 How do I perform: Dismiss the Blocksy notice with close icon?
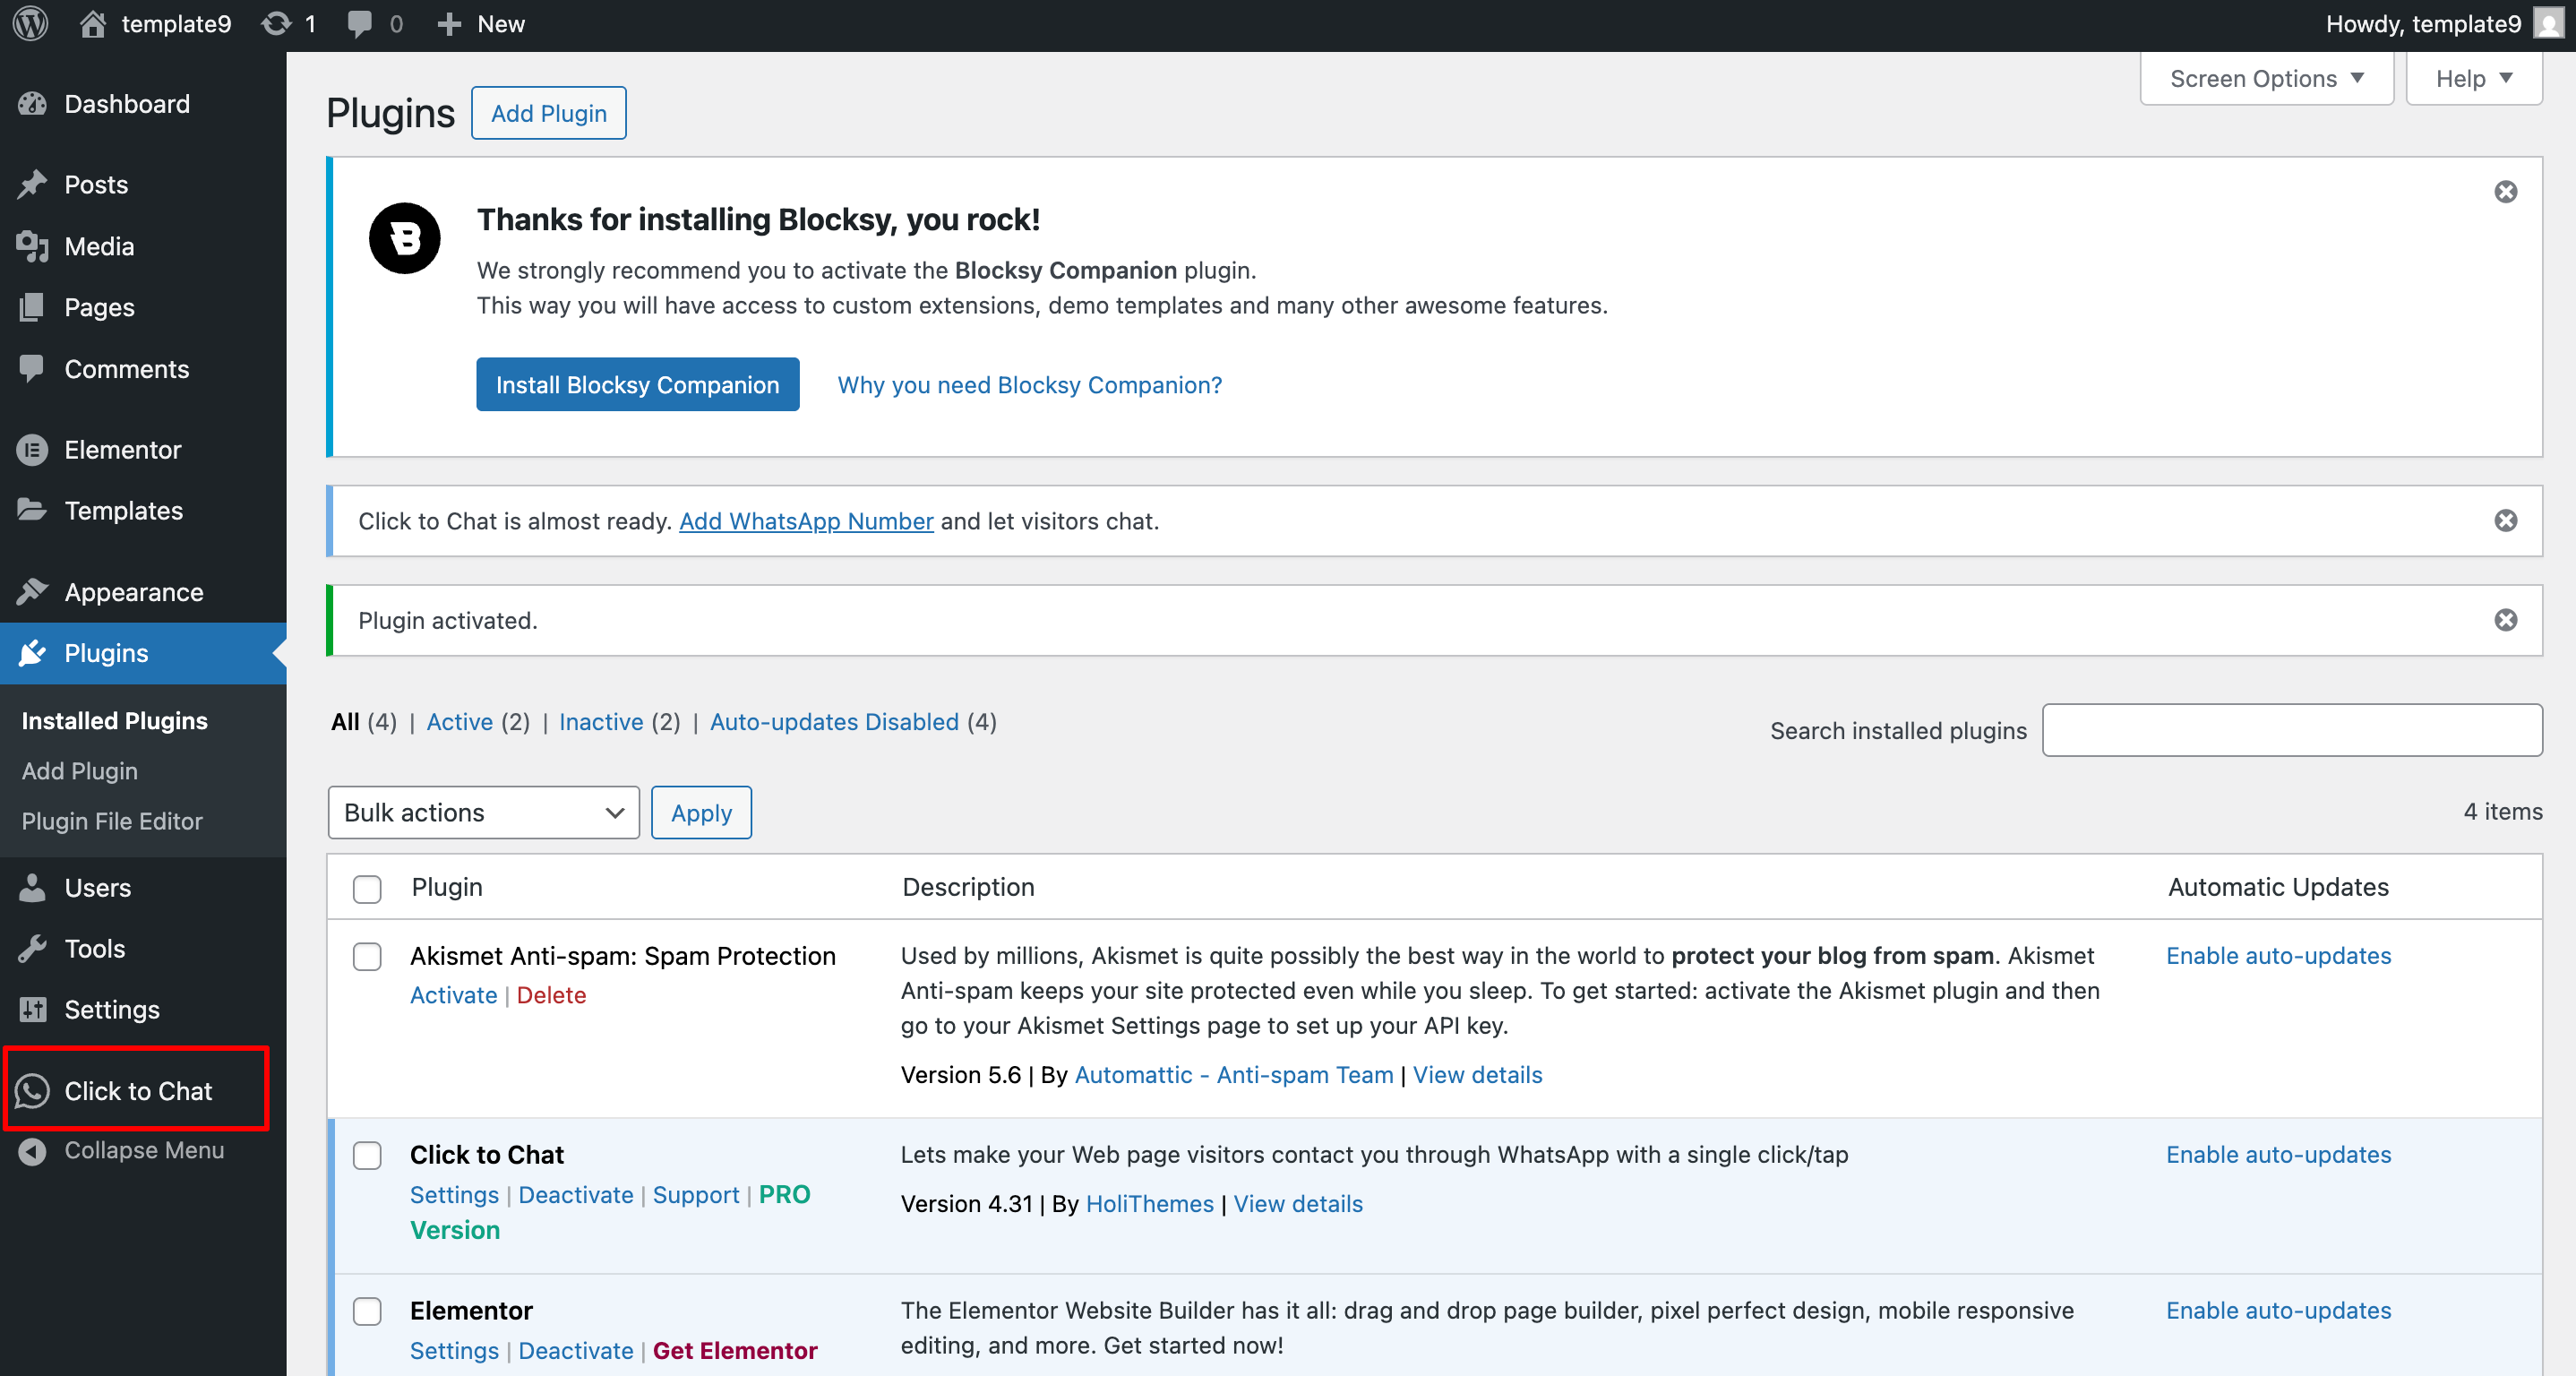click(2505, 192)
